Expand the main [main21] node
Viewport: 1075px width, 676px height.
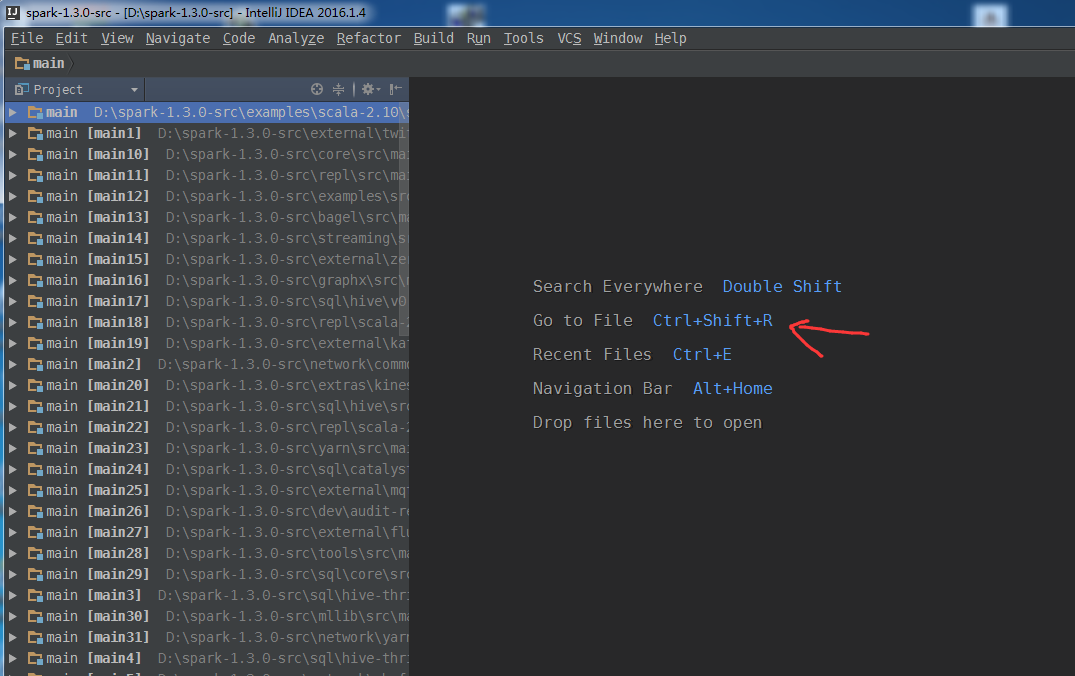(12, 407)
